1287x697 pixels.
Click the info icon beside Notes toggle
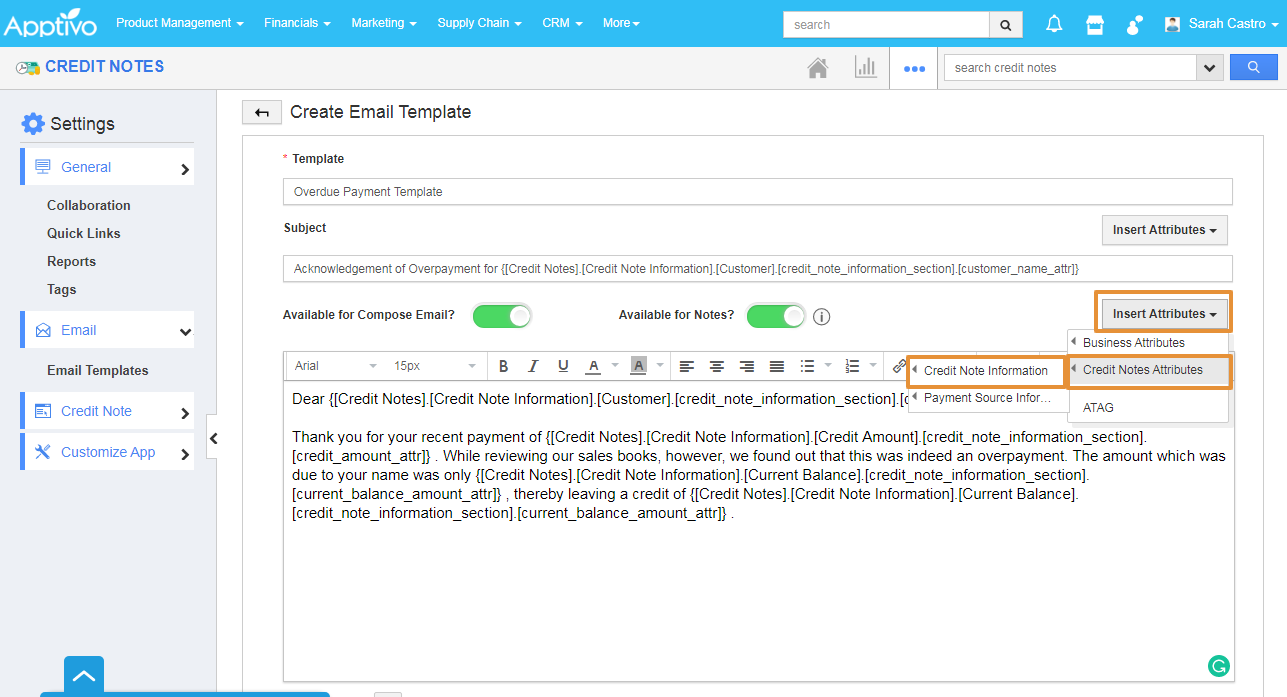click(821, 317)
